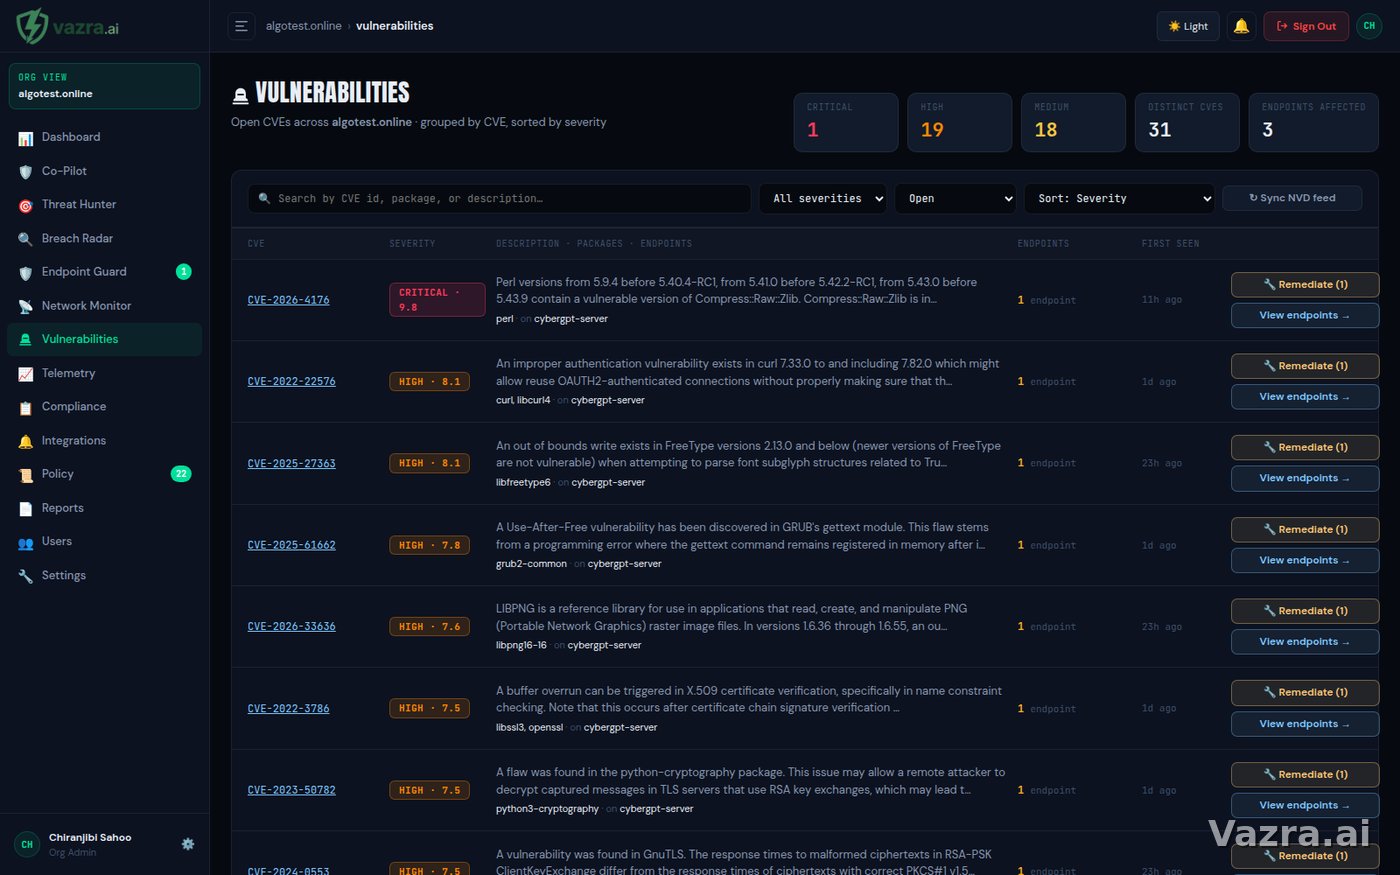Click Remediate for CVE-2026-33636
The width and height of the screenshot is (1400, 875).
pyautogui.click(x=1305, y=611)
